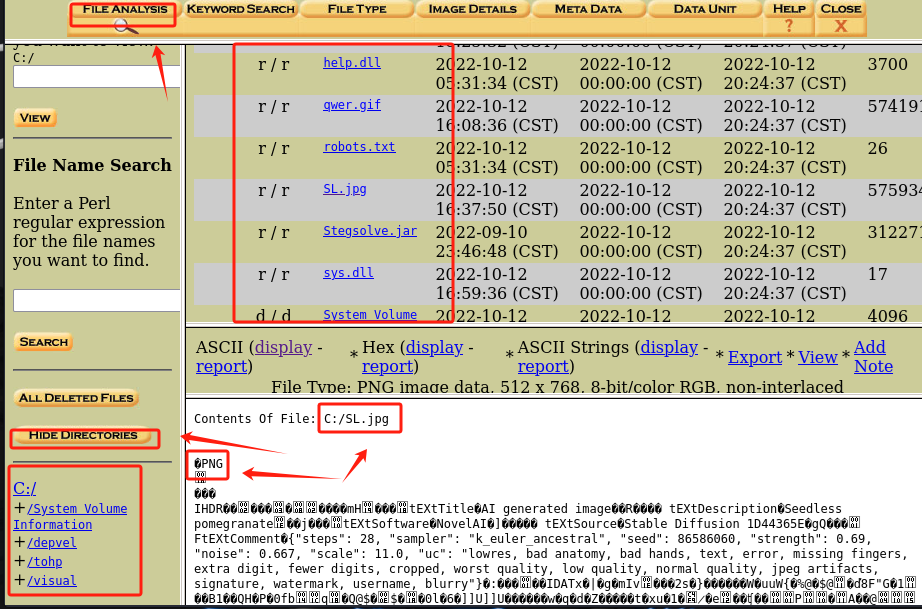Click the ASCII report link

point(222,366)
